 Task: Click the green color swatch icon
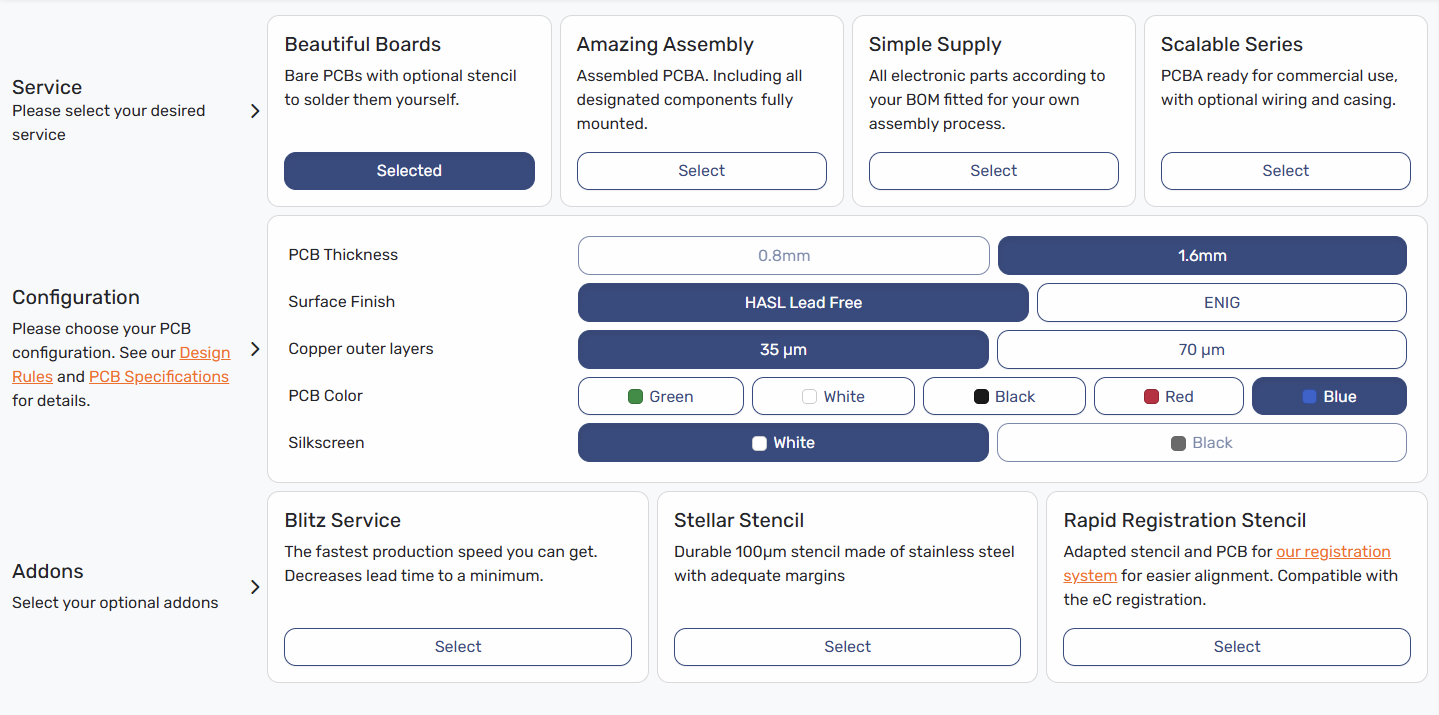tap(635, 397)
